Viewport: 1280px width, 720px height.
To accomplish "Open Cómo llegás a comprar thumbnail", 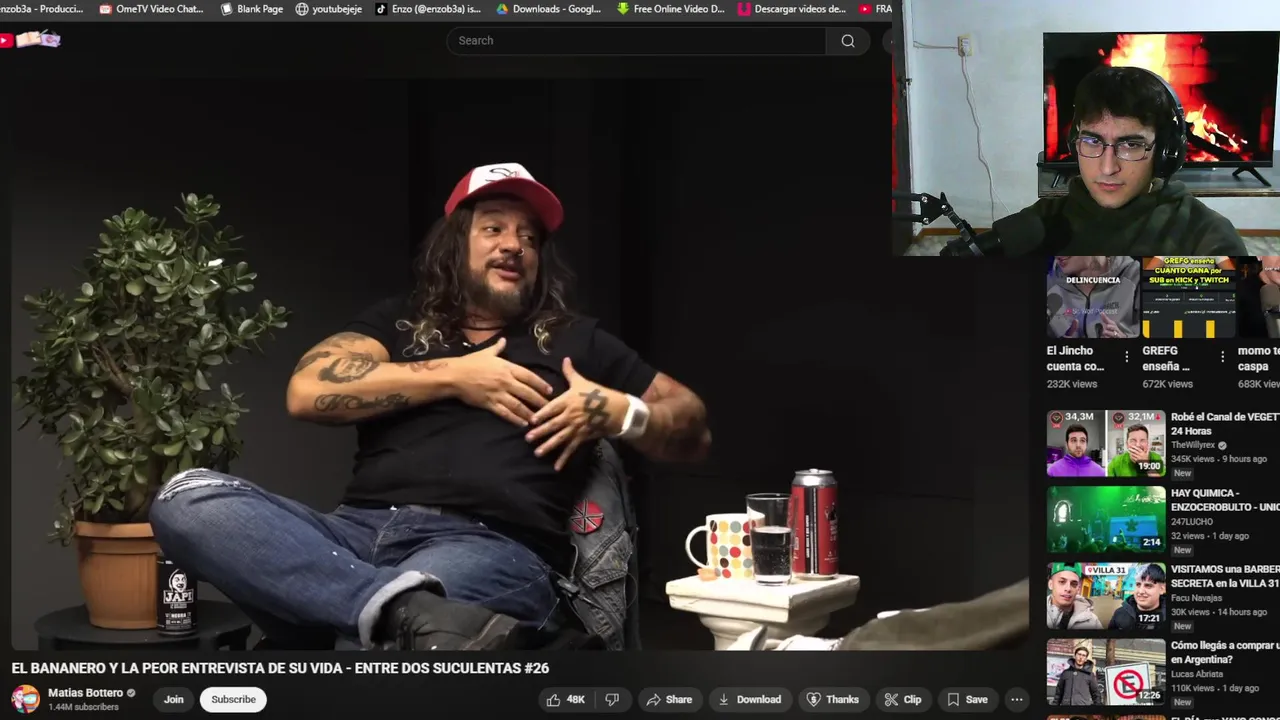I will pos(1106,672).
